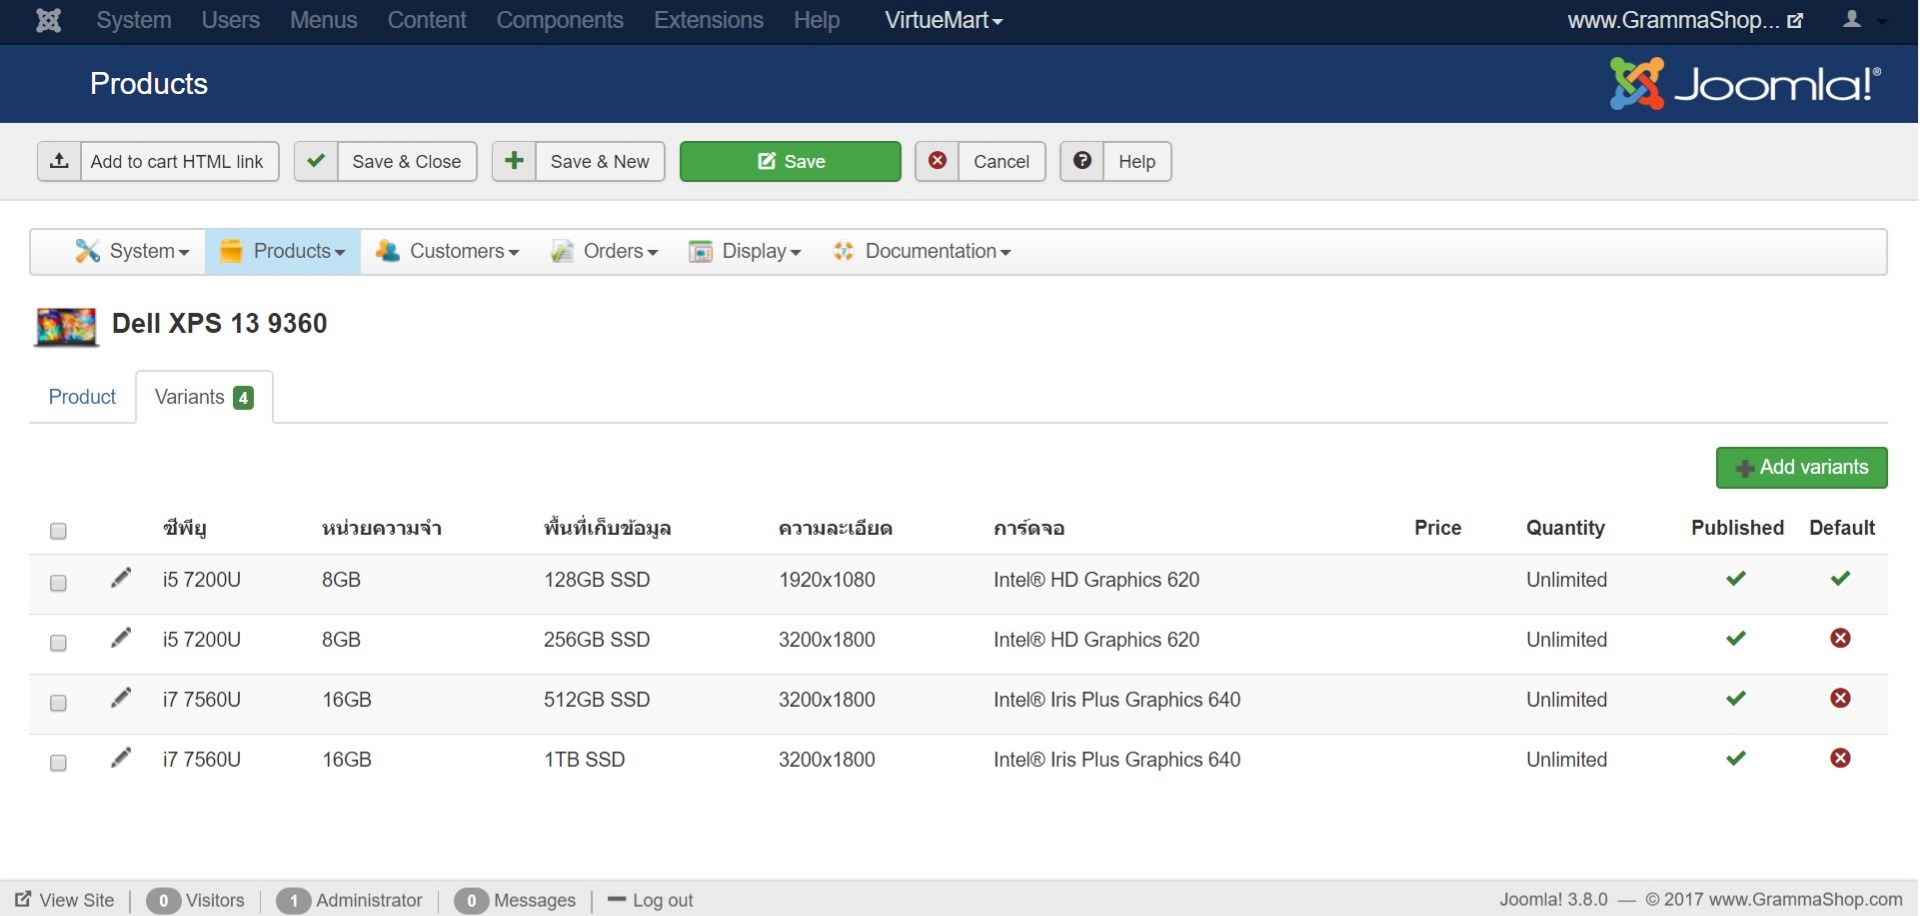Toggle default checkmark on 128GB SSD variant
1920x916 pixels.
tap(1840, 578)
